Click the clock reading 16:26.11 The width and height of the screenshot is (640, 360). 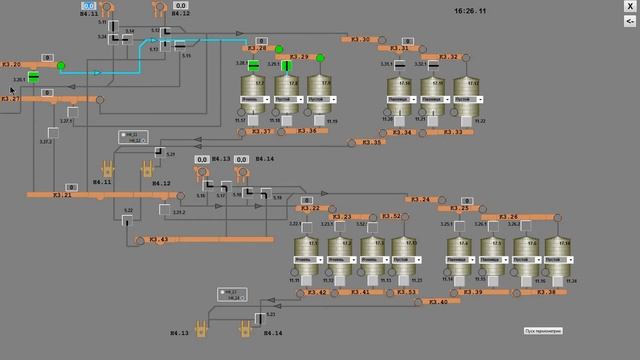tap(470, 11)
